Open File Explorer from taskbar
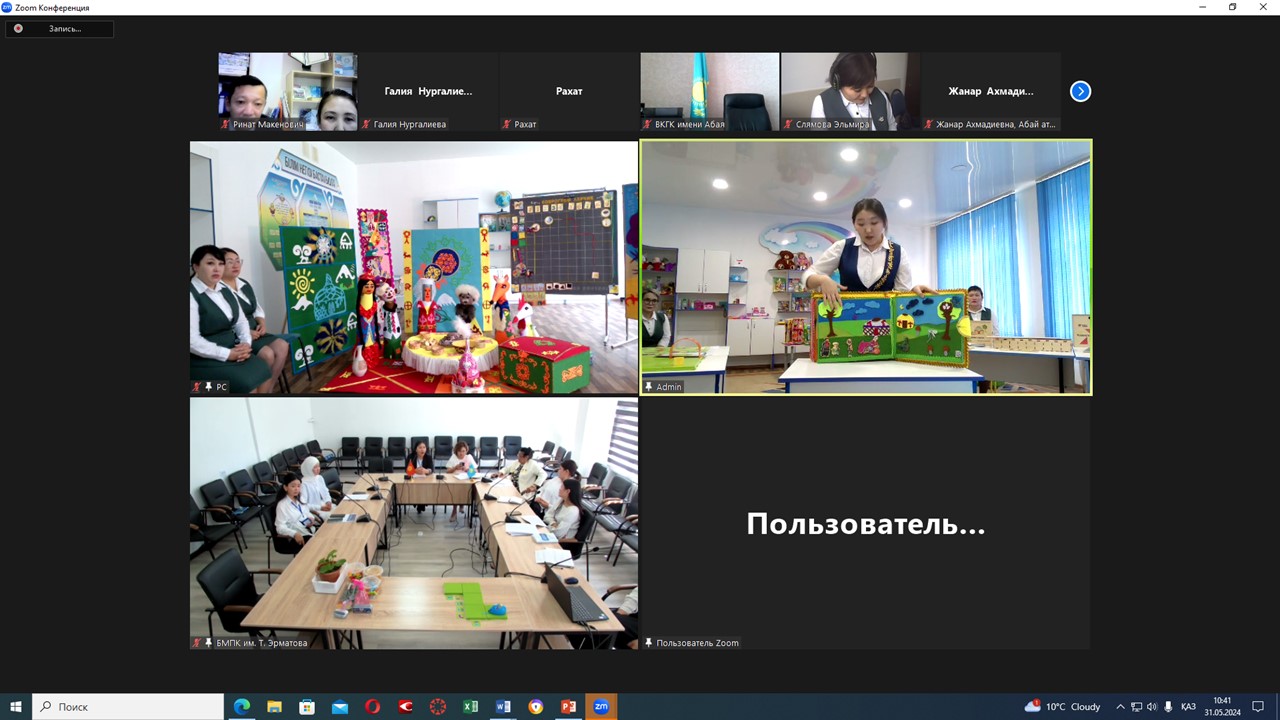This screenshot has height=720, width=1280. [x=274, y=707]
